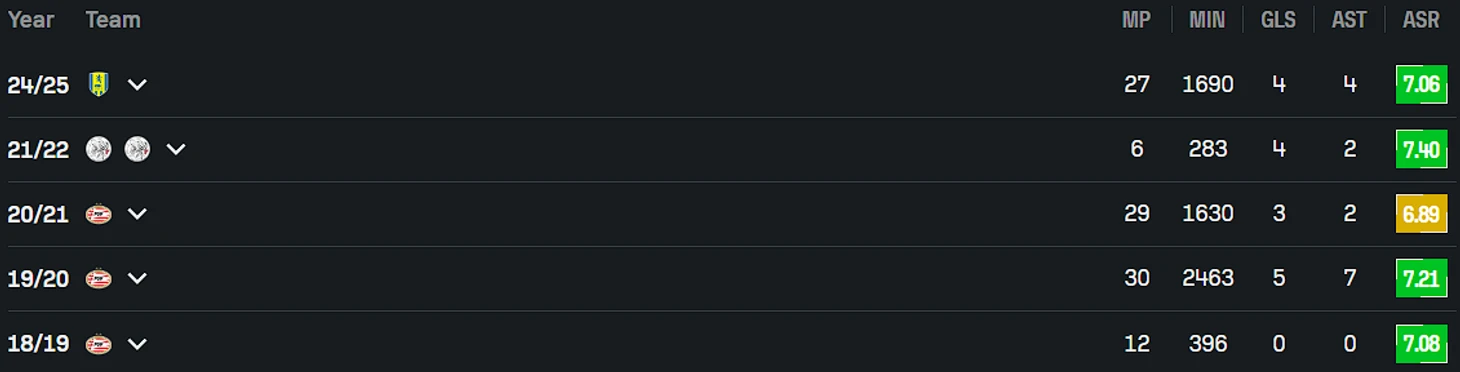Click the PSV crest in 20/21 row
The width and height of the screenshot is (1460, 372).
pos(98,214)
